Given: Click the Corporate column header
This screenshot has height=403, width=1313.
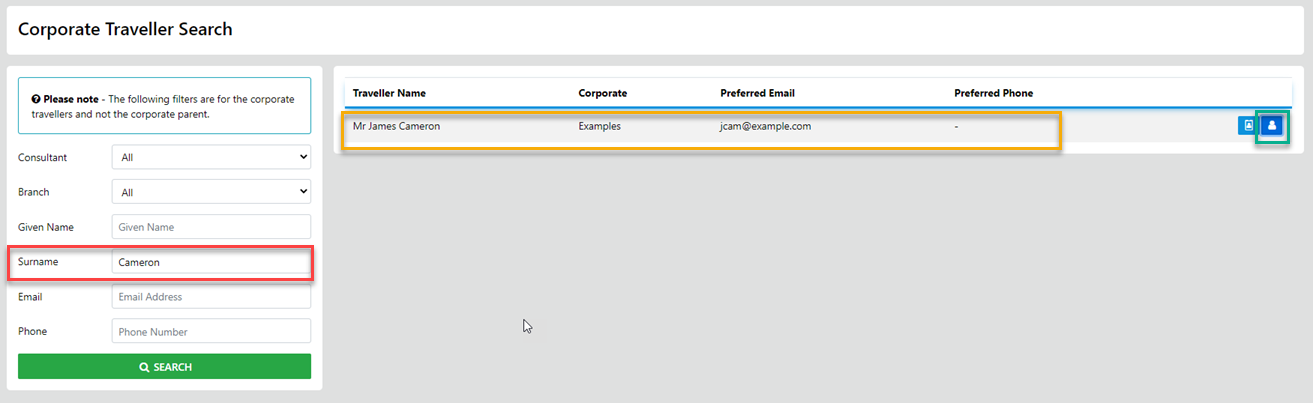Looking at the screenshot, I should pos(602,93).
